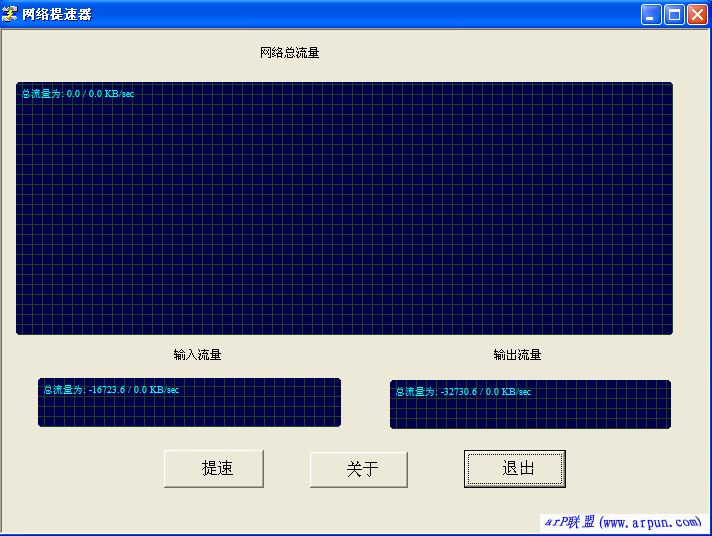712x536 pixels.
Task: Click the 输入流量 graph panel
Action: pyautogui.click(x=189, y=402)
